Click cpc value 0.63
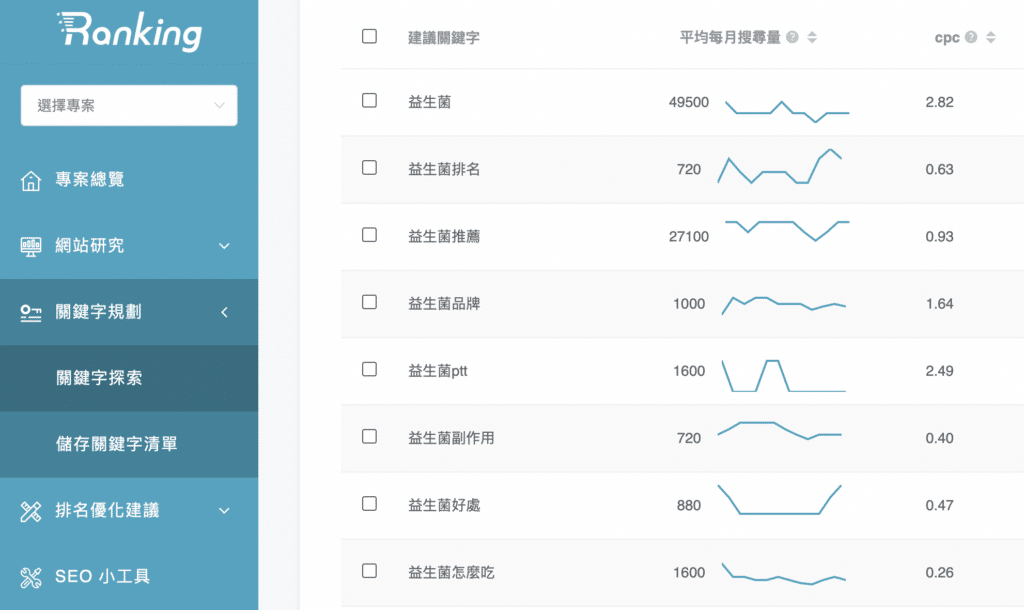The height and width of the screenshot is (610, 1024). [x=939, y=170]
